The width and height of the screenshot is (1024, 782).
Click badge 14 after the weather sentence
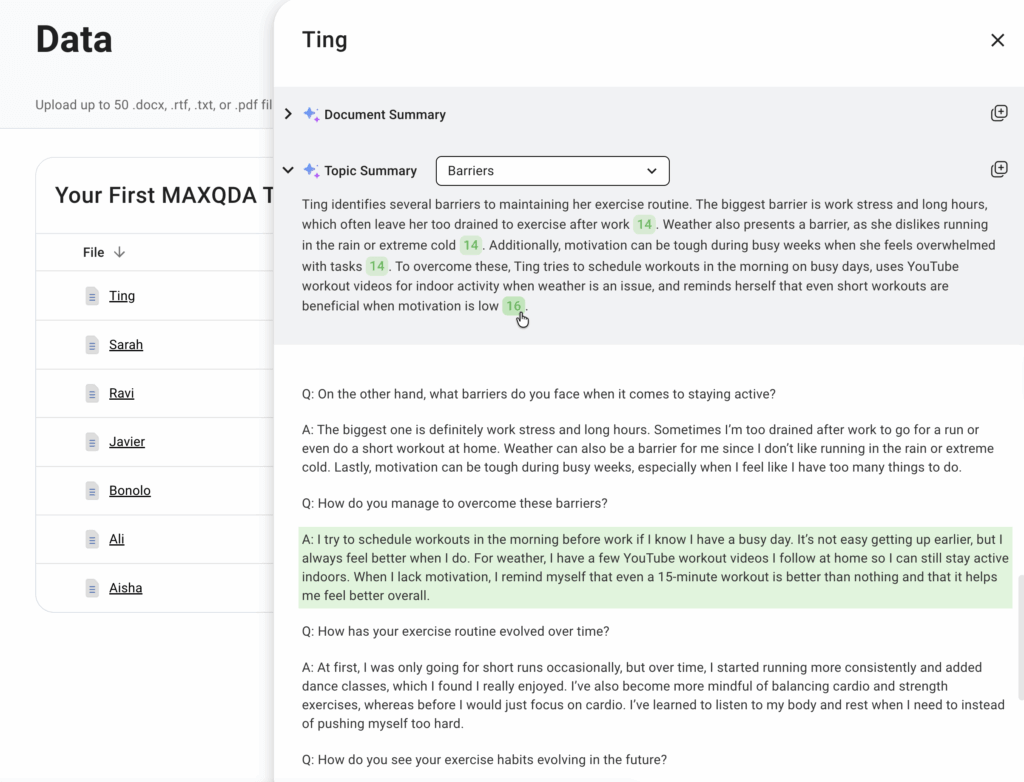[471, 245]
